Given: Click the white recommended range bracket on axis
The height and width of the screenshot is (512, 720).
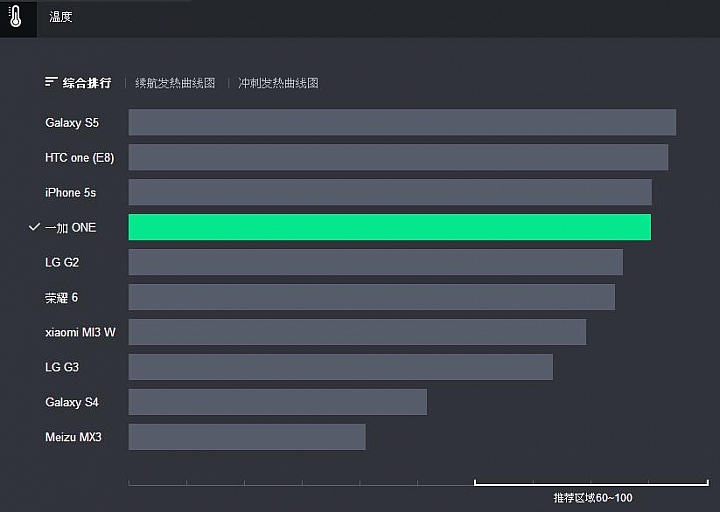Looking at the screenshot, I should coord(591,483).
